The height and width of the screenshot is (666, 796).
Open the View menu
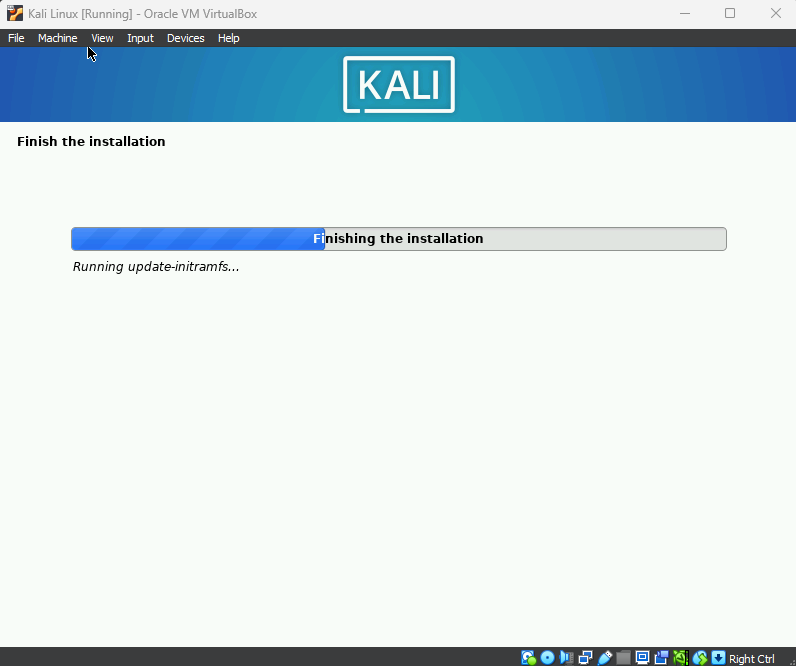(x=102, y=38)
